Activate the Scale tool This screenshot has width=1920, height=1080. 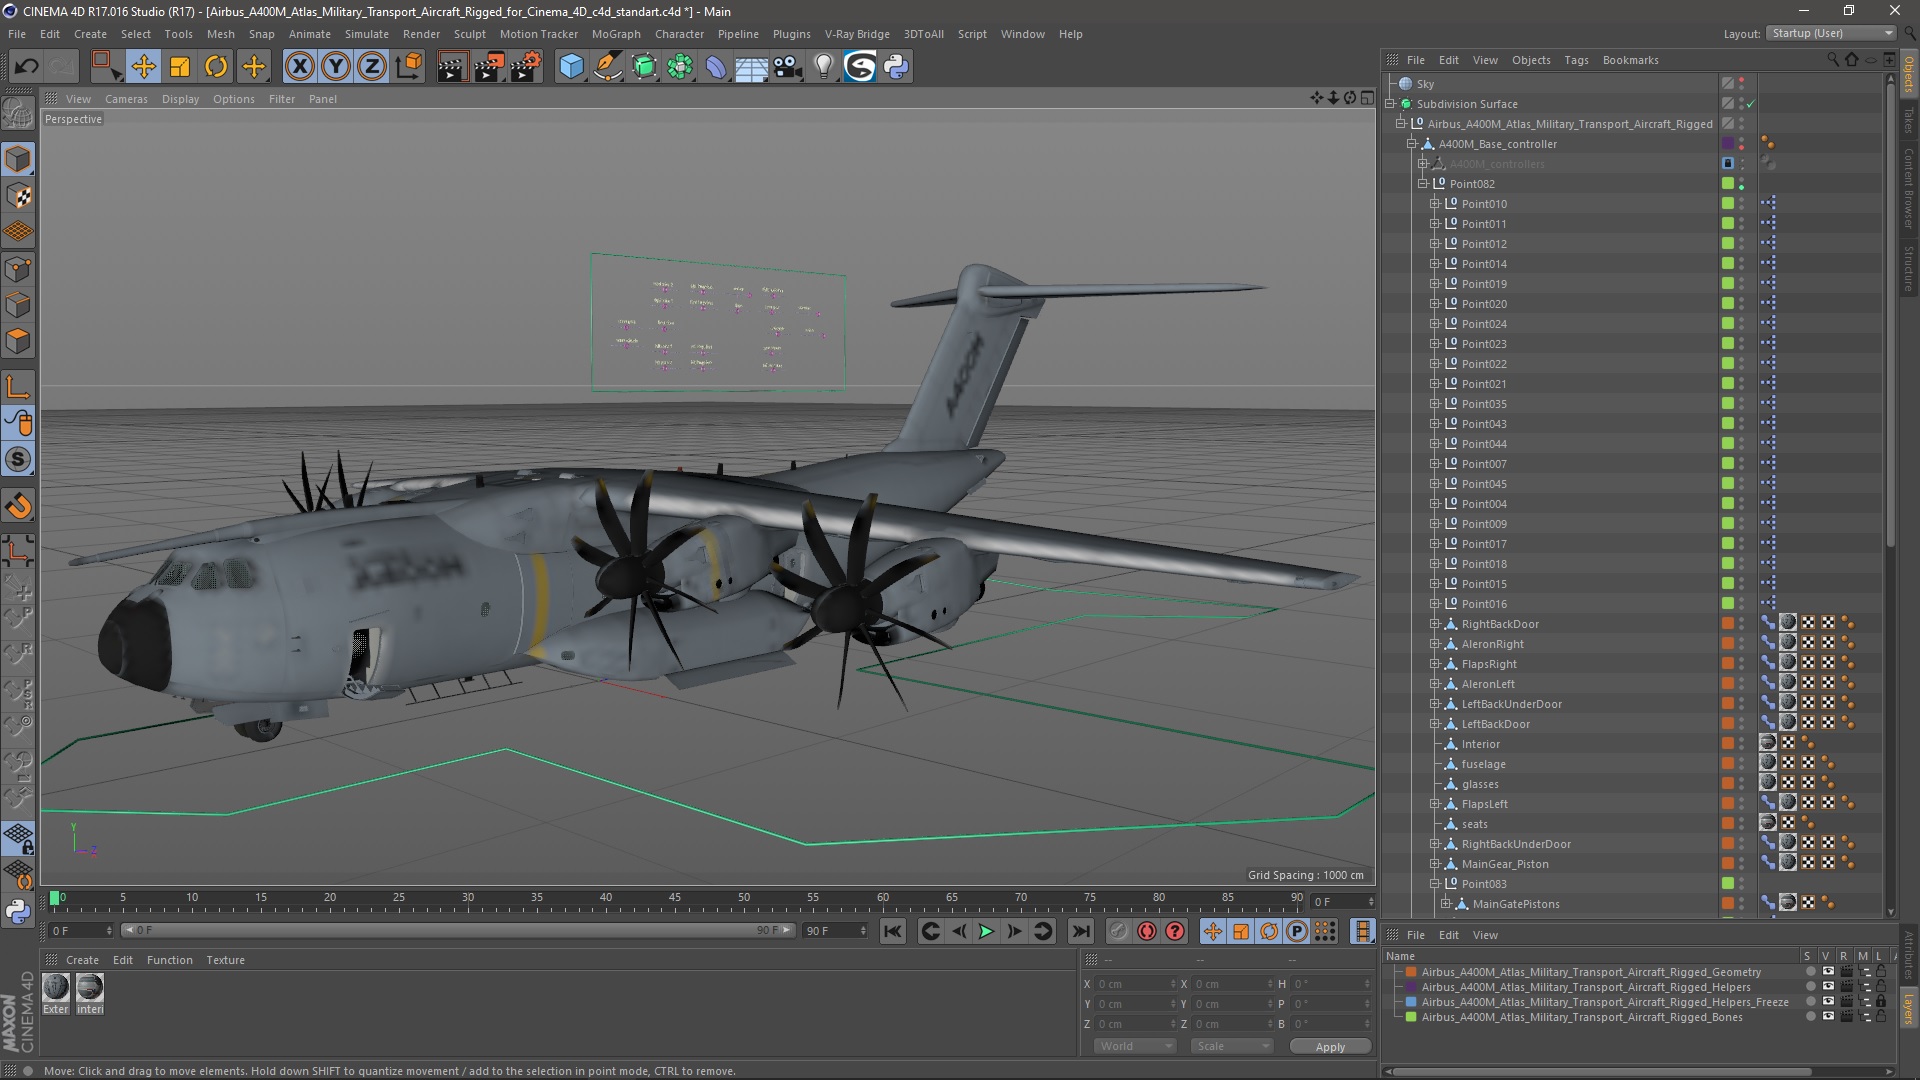click(x=180, y=67)
